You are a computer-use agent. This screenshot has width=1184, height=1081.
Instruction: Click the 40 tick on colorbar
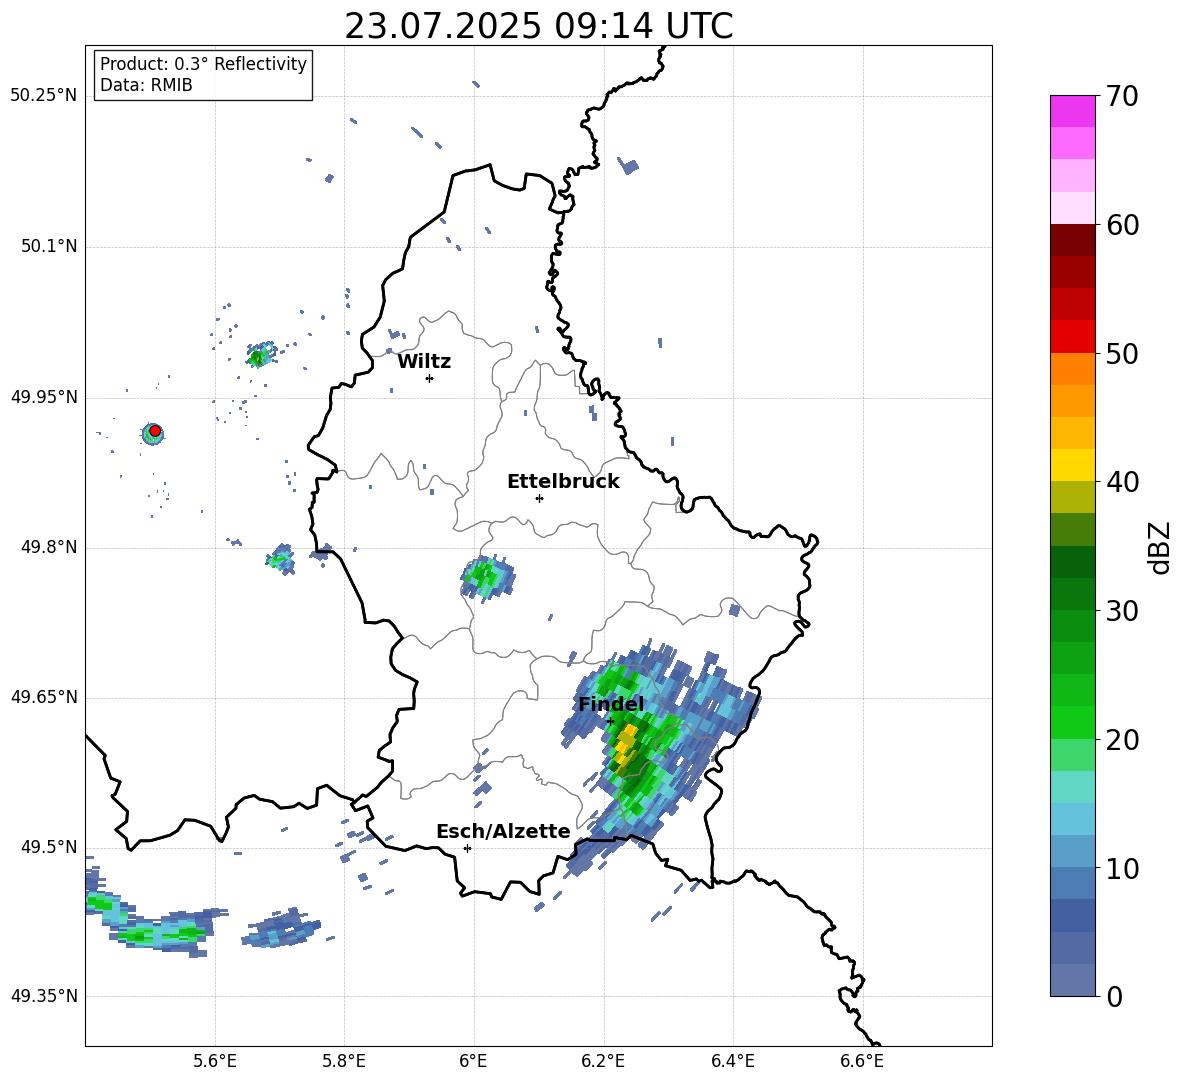(x=1122, y=482)
